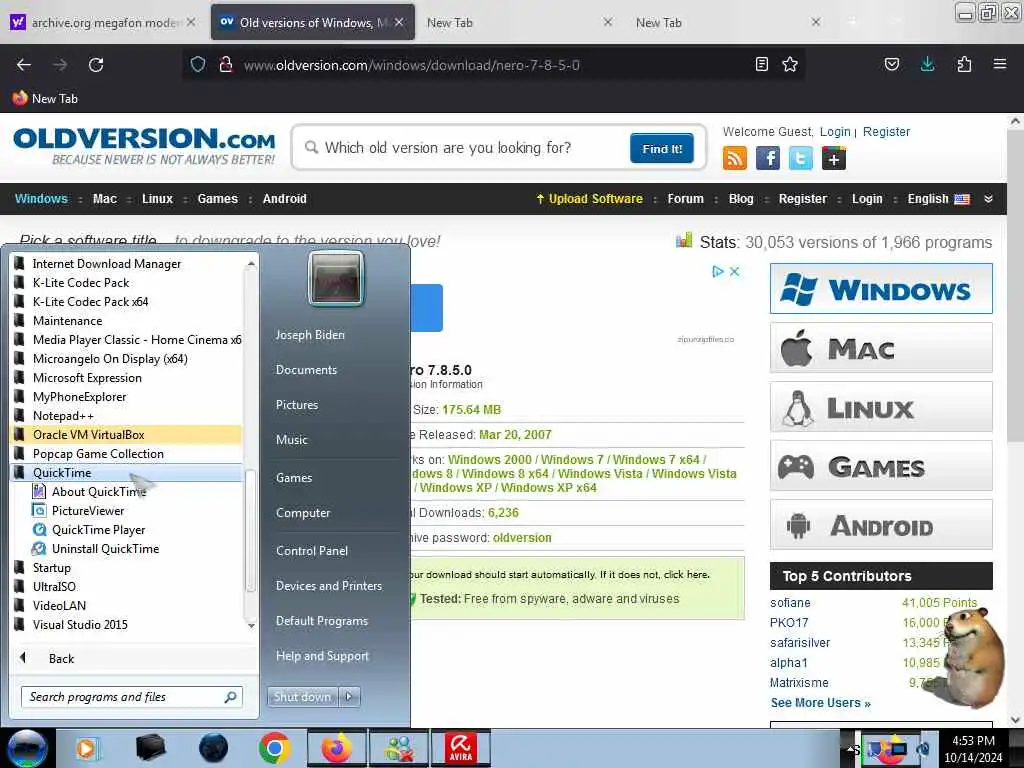Click the large Android category banner

pyautogui.click(x=881, y=525)
